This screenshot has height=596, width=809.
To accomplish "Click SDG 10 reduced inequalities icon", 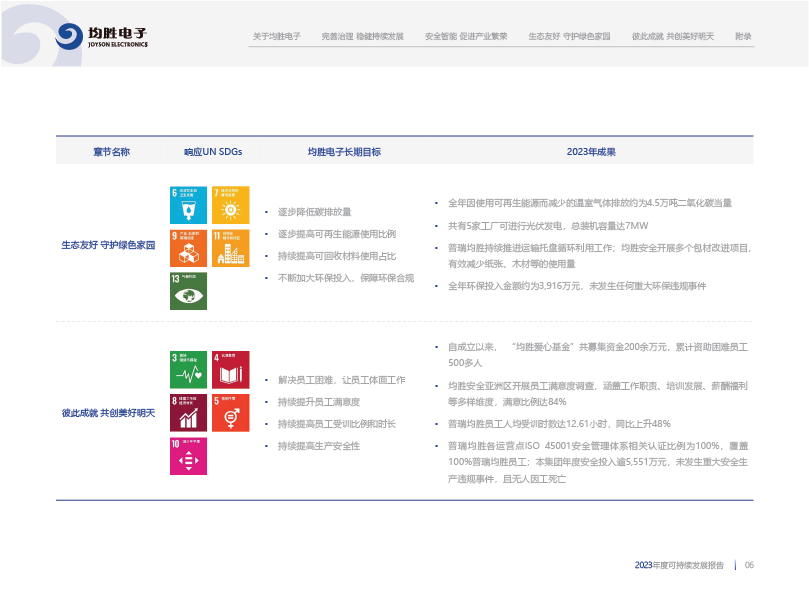I will tap(188, 456).
